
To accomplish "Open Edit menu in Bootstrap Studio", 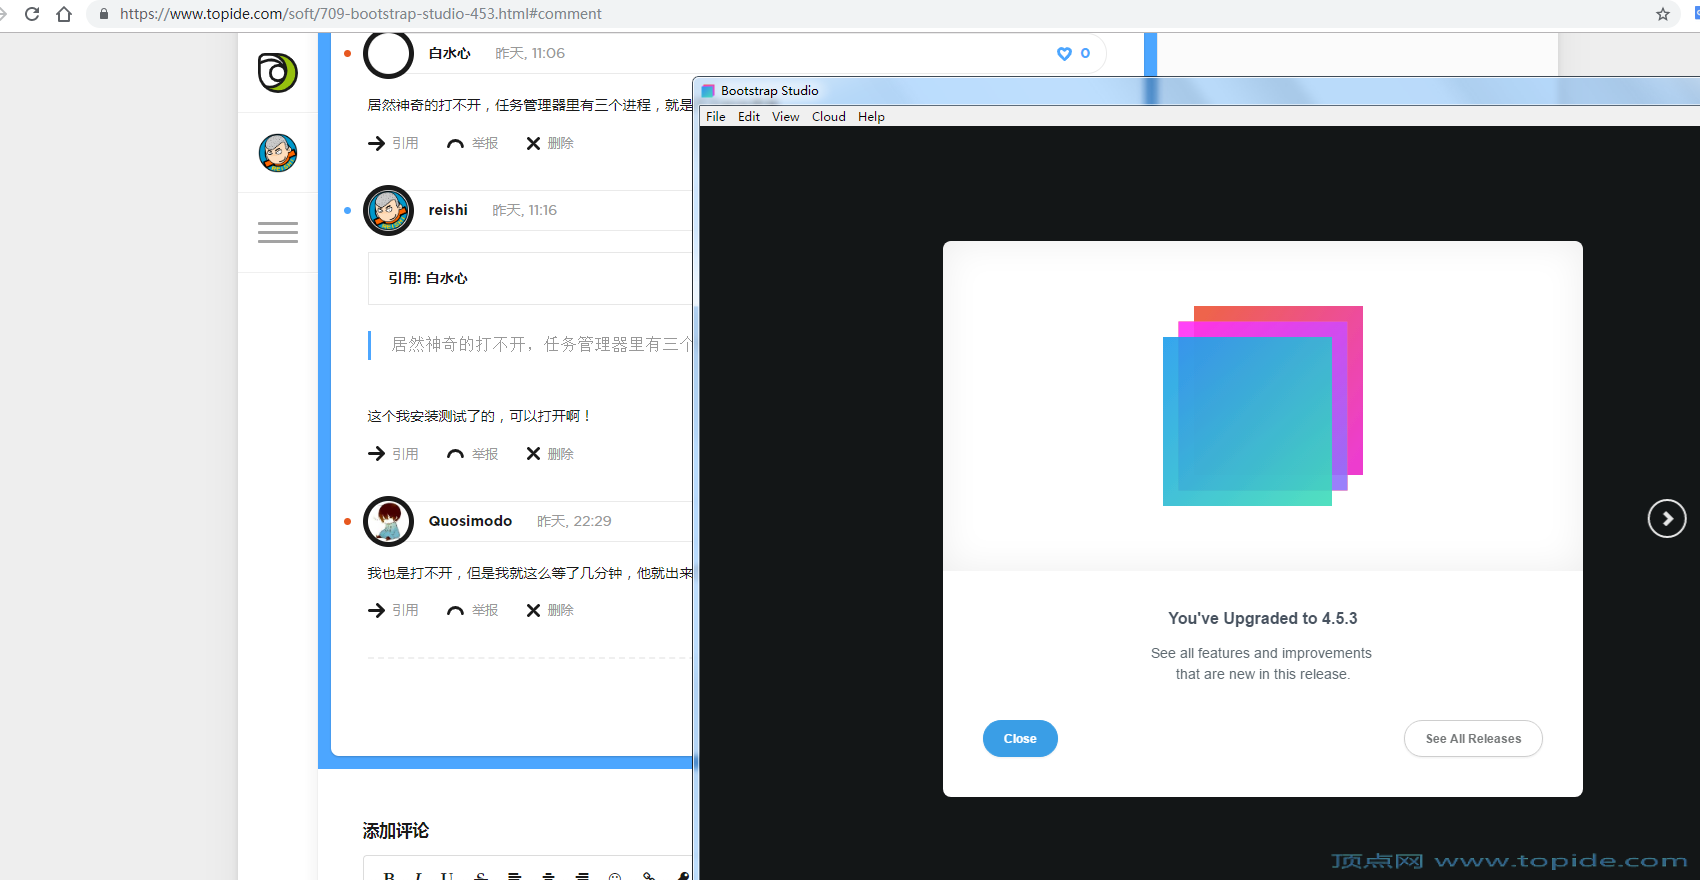I will (x=749, y=117).
